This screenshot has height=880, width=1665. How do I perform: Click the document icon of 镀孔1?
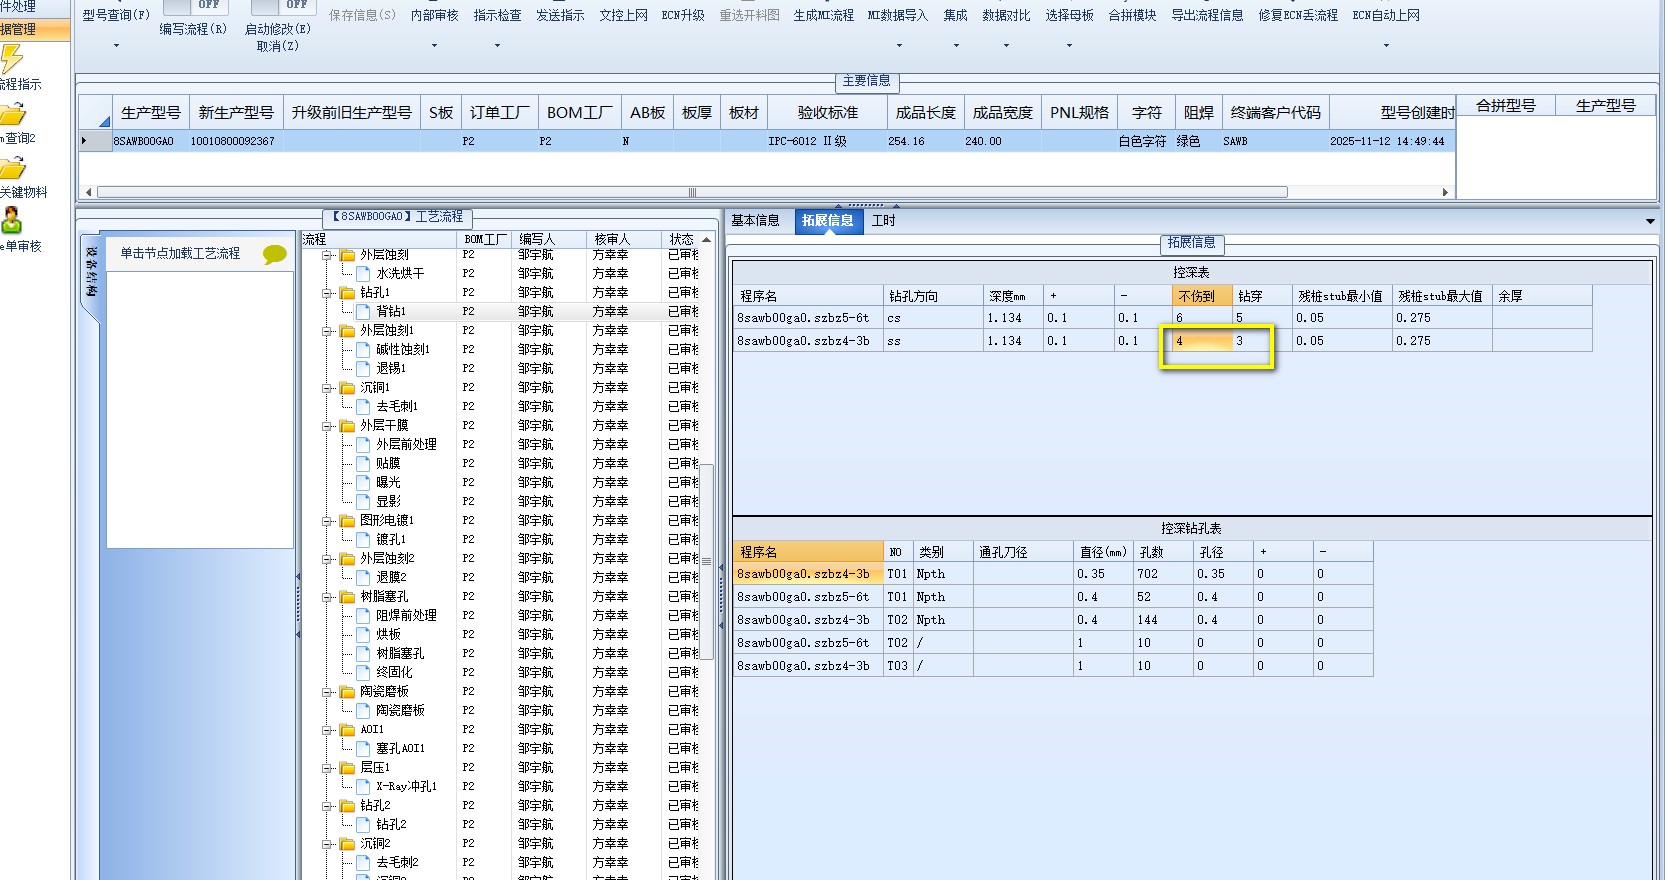click(x=364, y=540)
